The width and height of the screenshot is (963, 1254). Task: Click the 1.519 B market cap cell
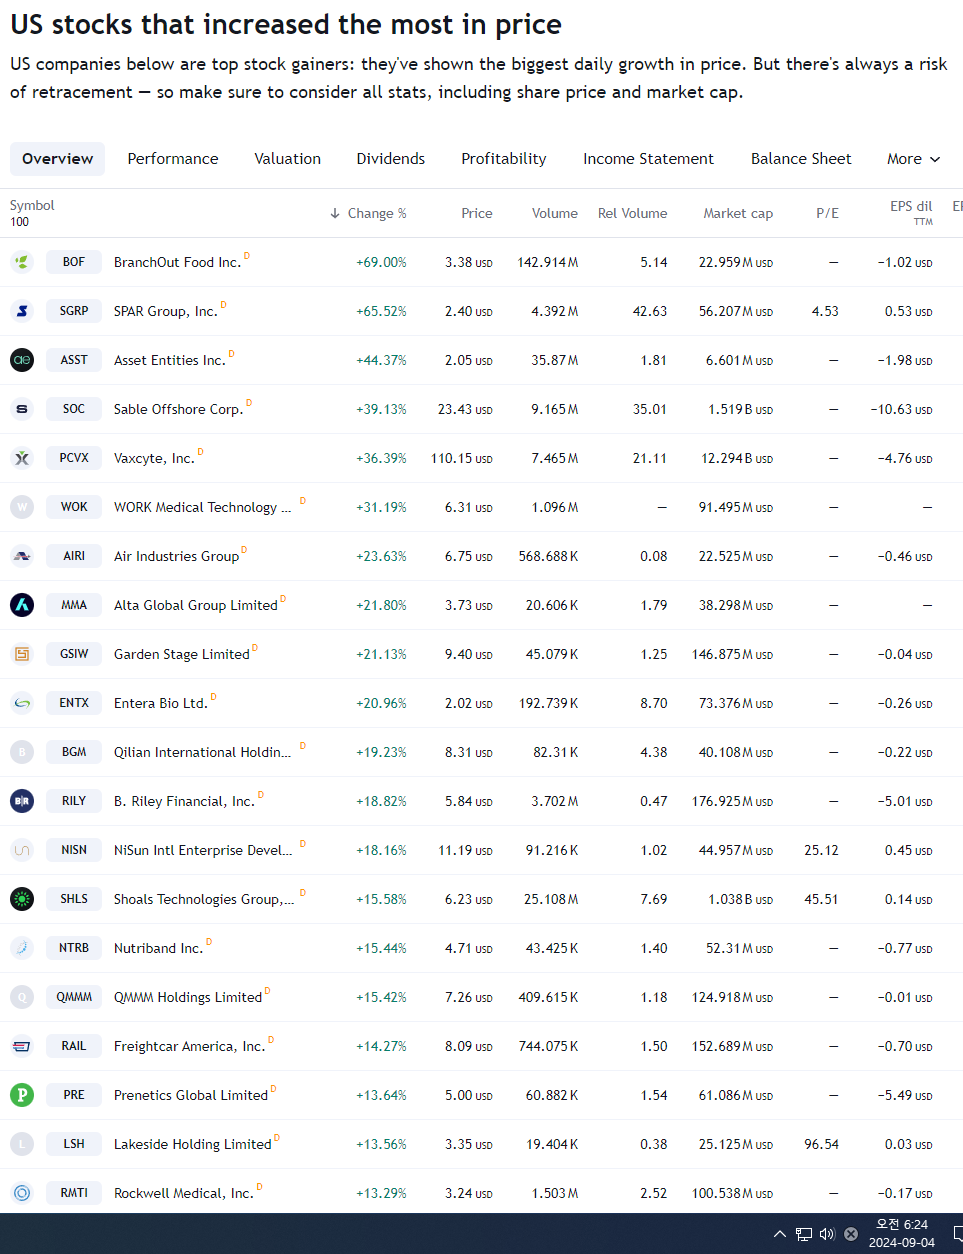click(x=740, y=409)
